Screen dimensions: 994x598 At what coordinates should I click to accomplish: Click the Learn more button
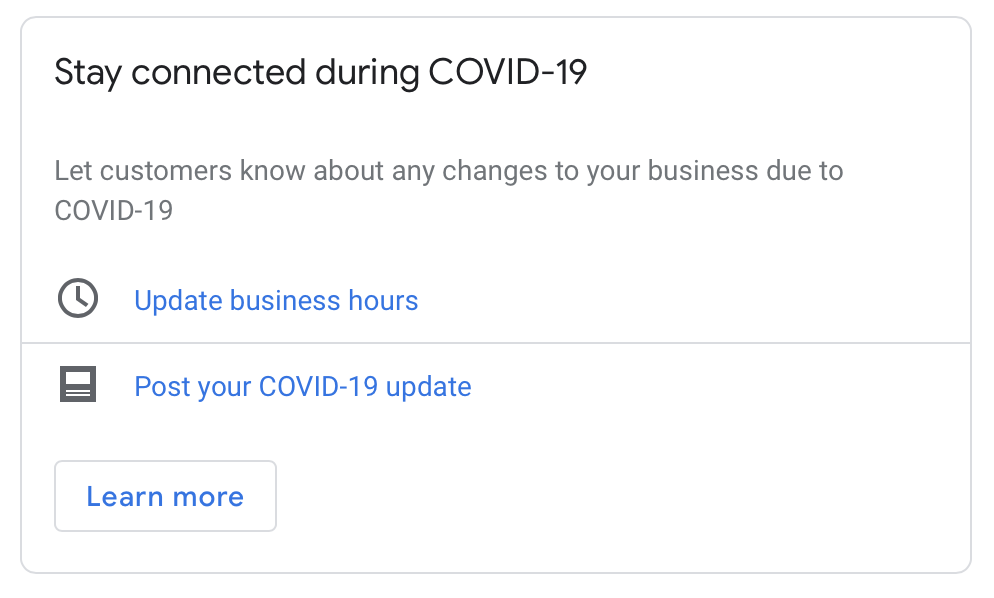coord(165,496)
